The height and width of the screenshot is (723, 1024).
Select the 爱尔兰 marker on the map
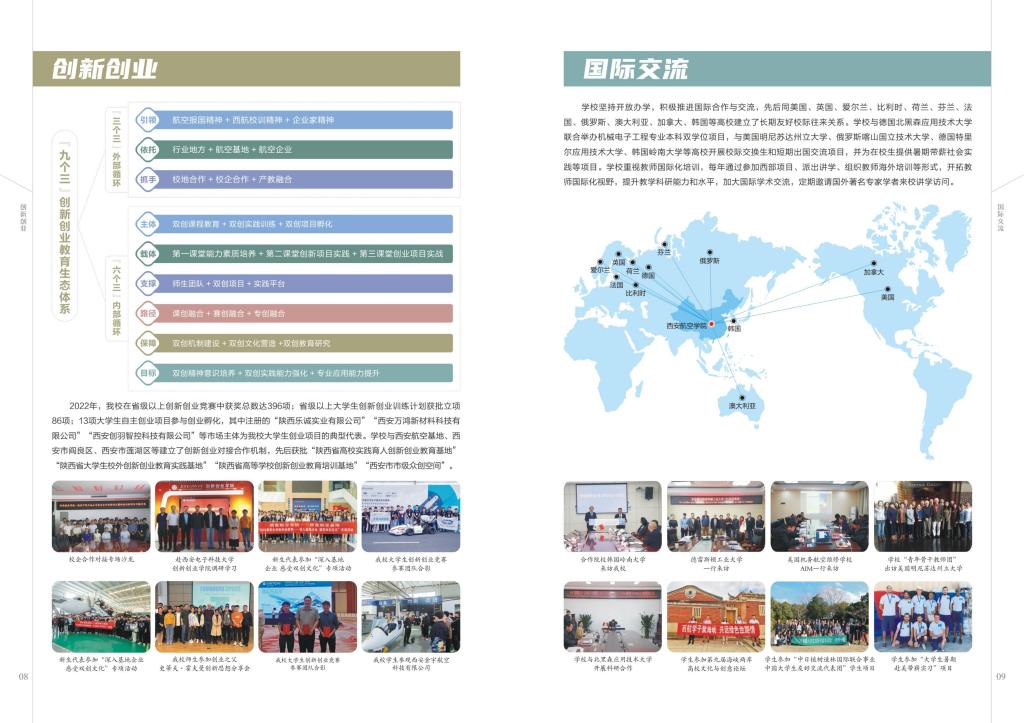[x=599, y=262]
